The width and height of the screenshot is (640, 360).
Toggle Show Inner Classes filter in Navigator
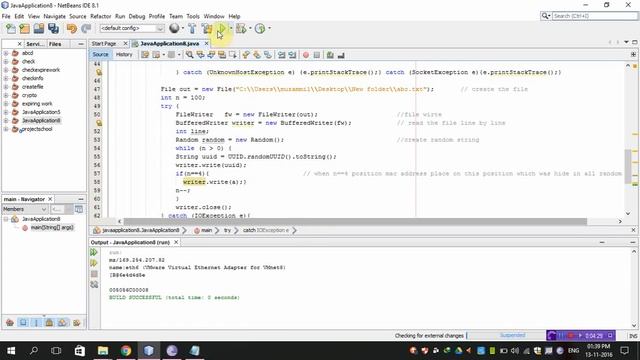tap(62, 323)
